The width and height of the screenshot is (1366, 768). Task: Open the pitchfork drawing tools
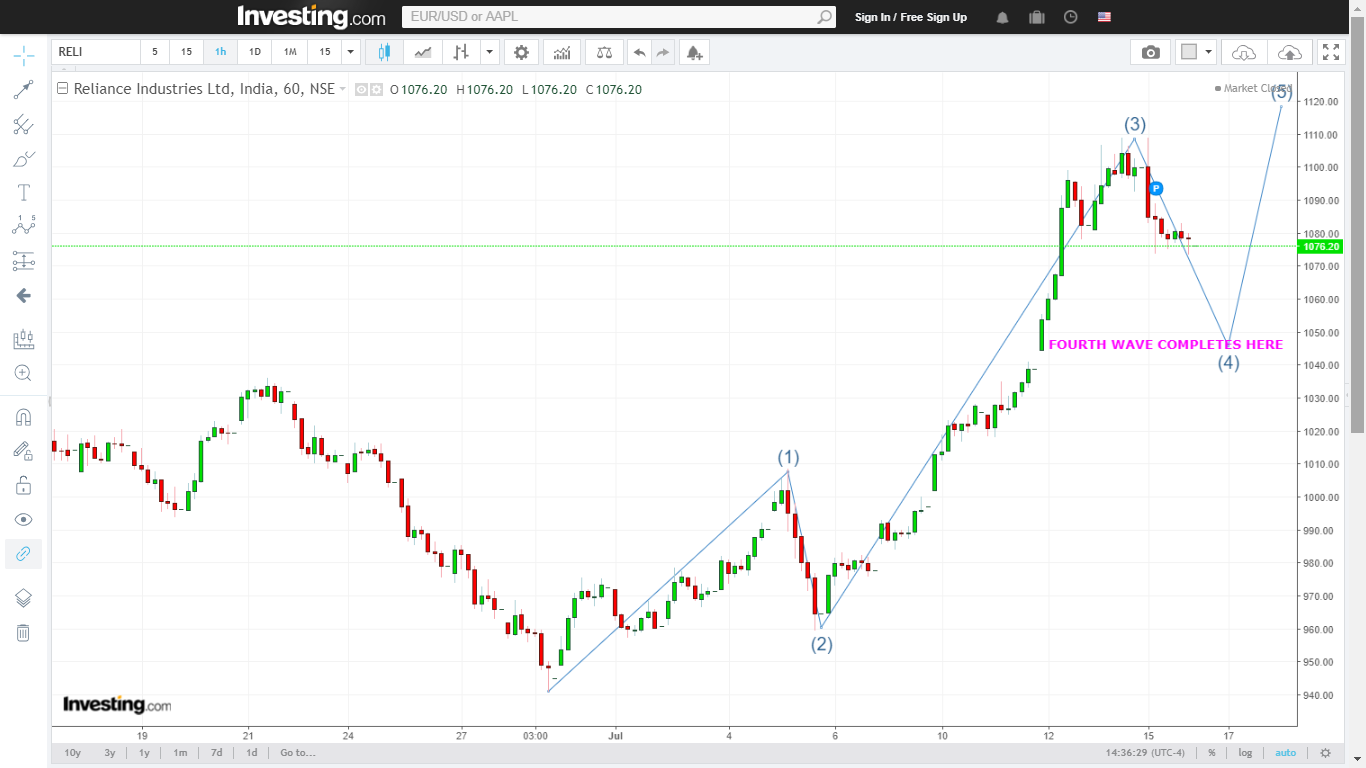click(23, 125)
